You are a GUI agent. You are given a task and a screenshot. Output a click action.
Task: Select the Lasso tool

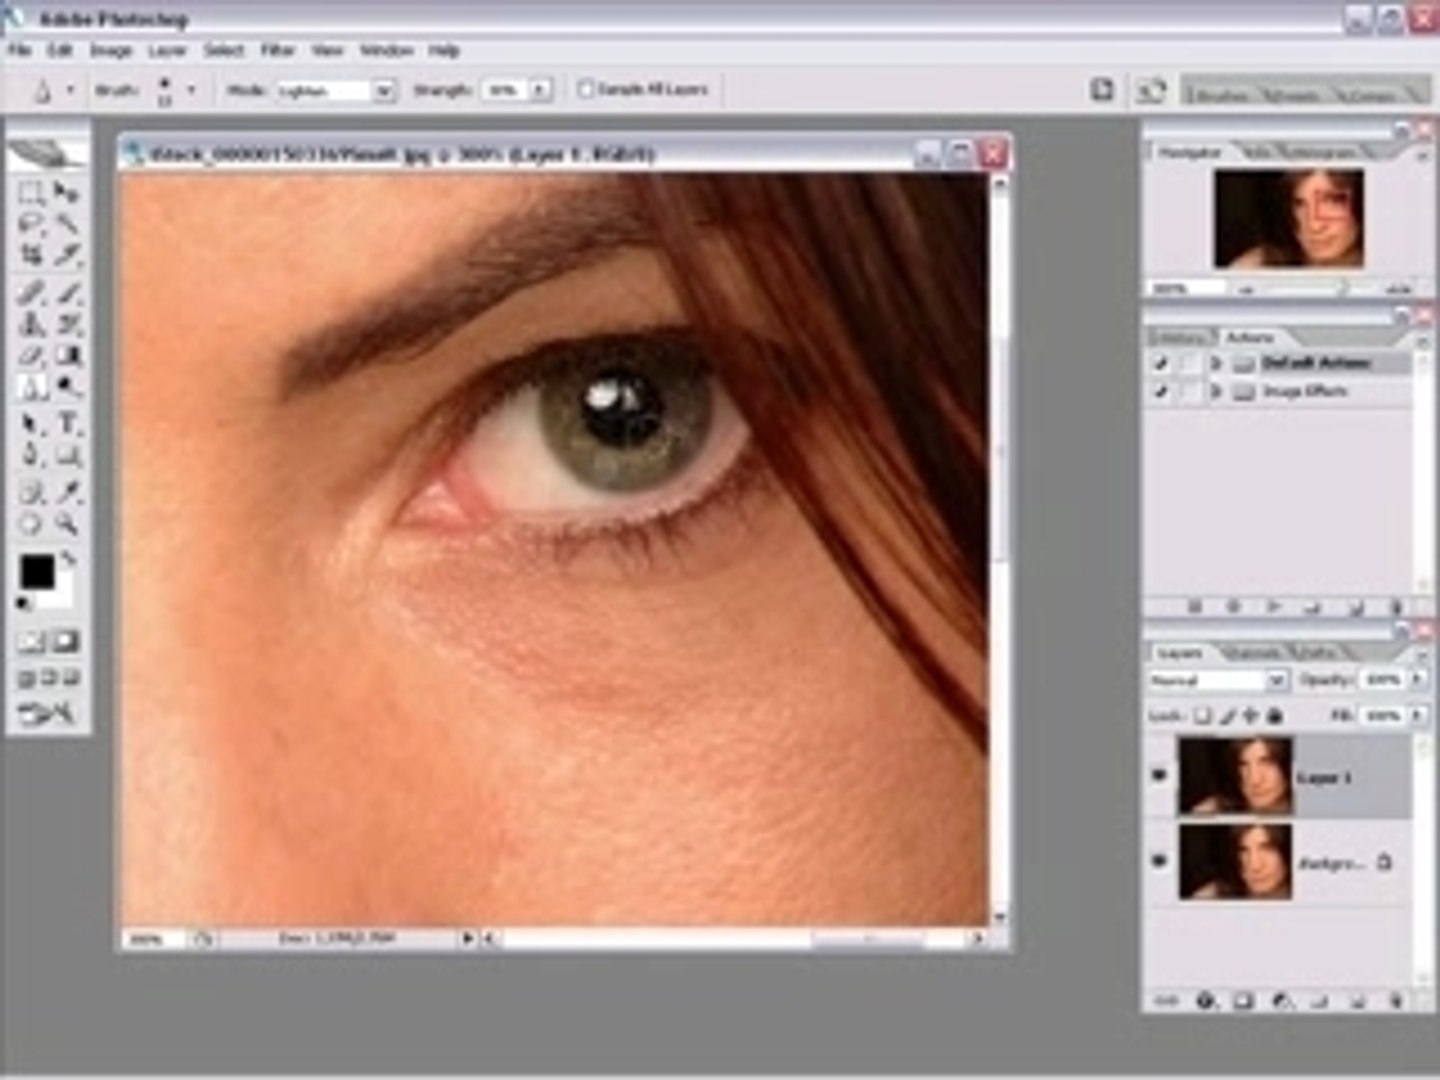coord(32,224)
